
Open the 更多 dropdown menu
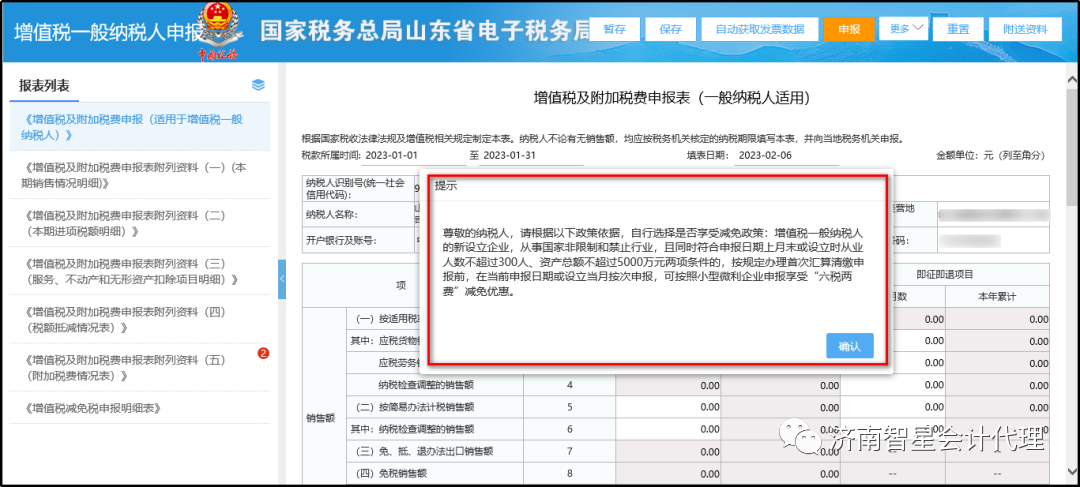(x=904, y=29)
